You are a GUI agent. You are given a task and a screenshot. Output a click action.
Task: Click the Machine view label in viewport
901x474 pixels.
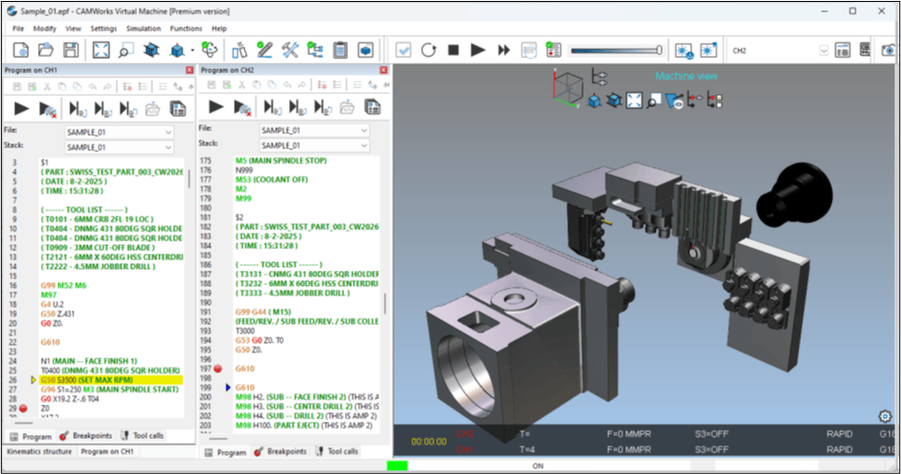(686, 76)
